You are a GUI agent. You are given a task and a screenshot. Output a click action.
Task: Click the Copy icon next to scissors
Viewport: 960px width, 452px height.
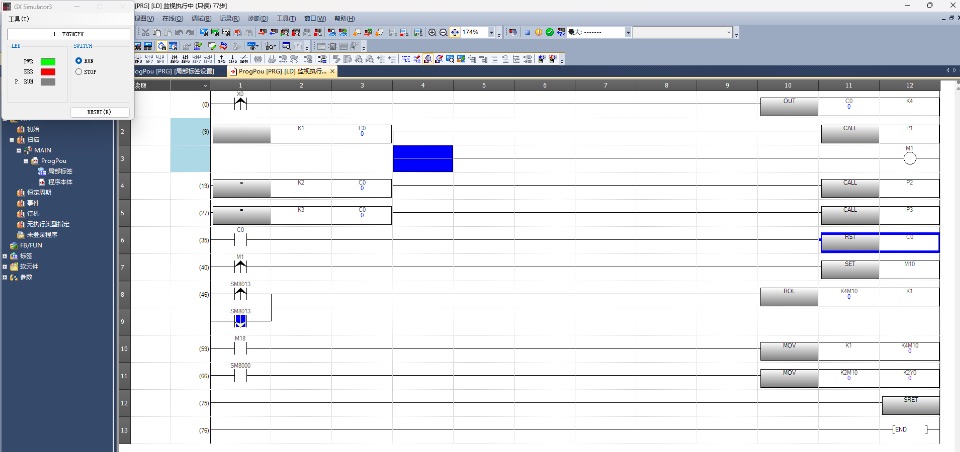click(x=157, y=32)
